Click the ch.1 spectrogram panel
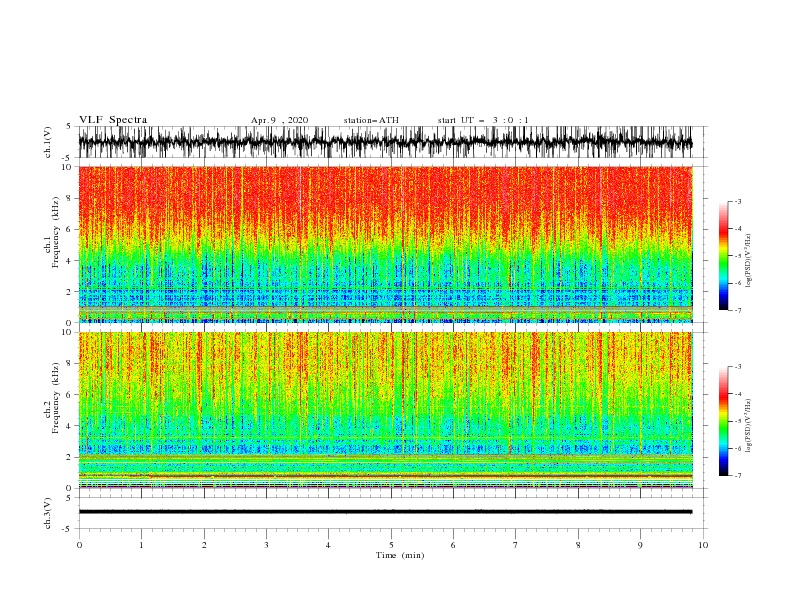The width and height of the screenshot is (792, 612). pyautogui.click(x=386, y=244)
